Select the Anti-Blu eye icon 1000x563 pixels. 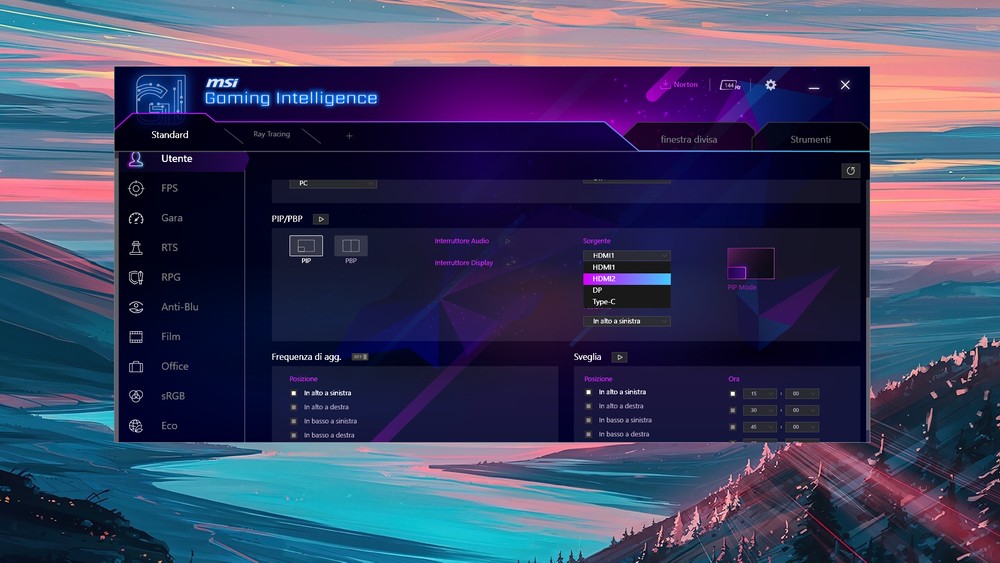click(x=136, y=307)
